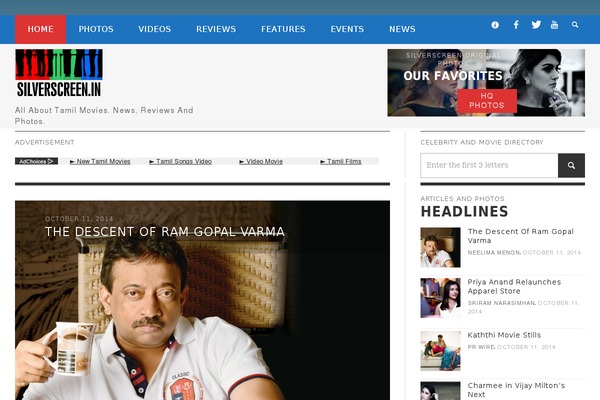Click the HQ Photos red button

tap(487, 101)
